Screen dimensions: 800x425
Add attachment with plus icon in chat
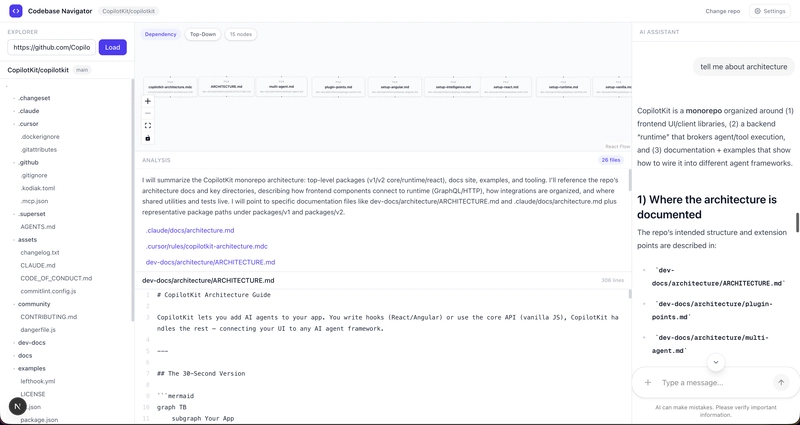tap(648, 382)
